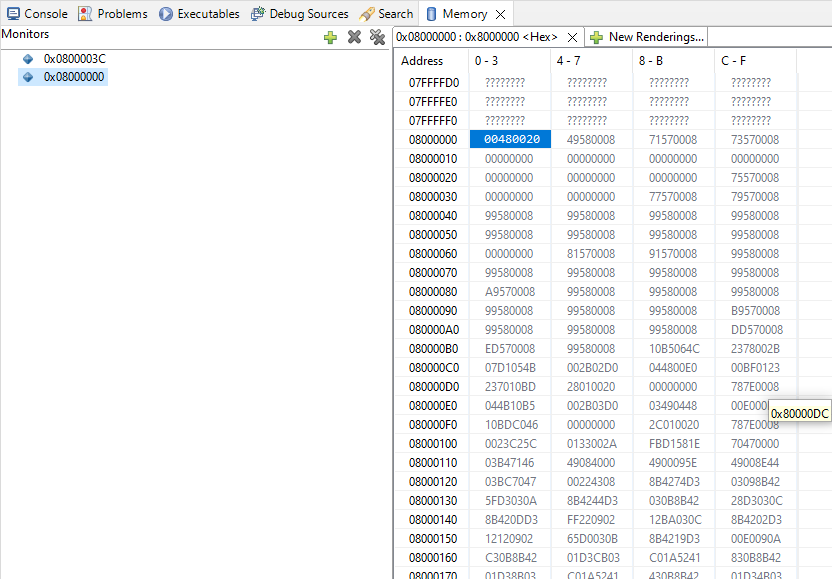Select cell ED570008 in row 080000B0
The width and height of the screenshot is (832, 579).
click(510, 349)
